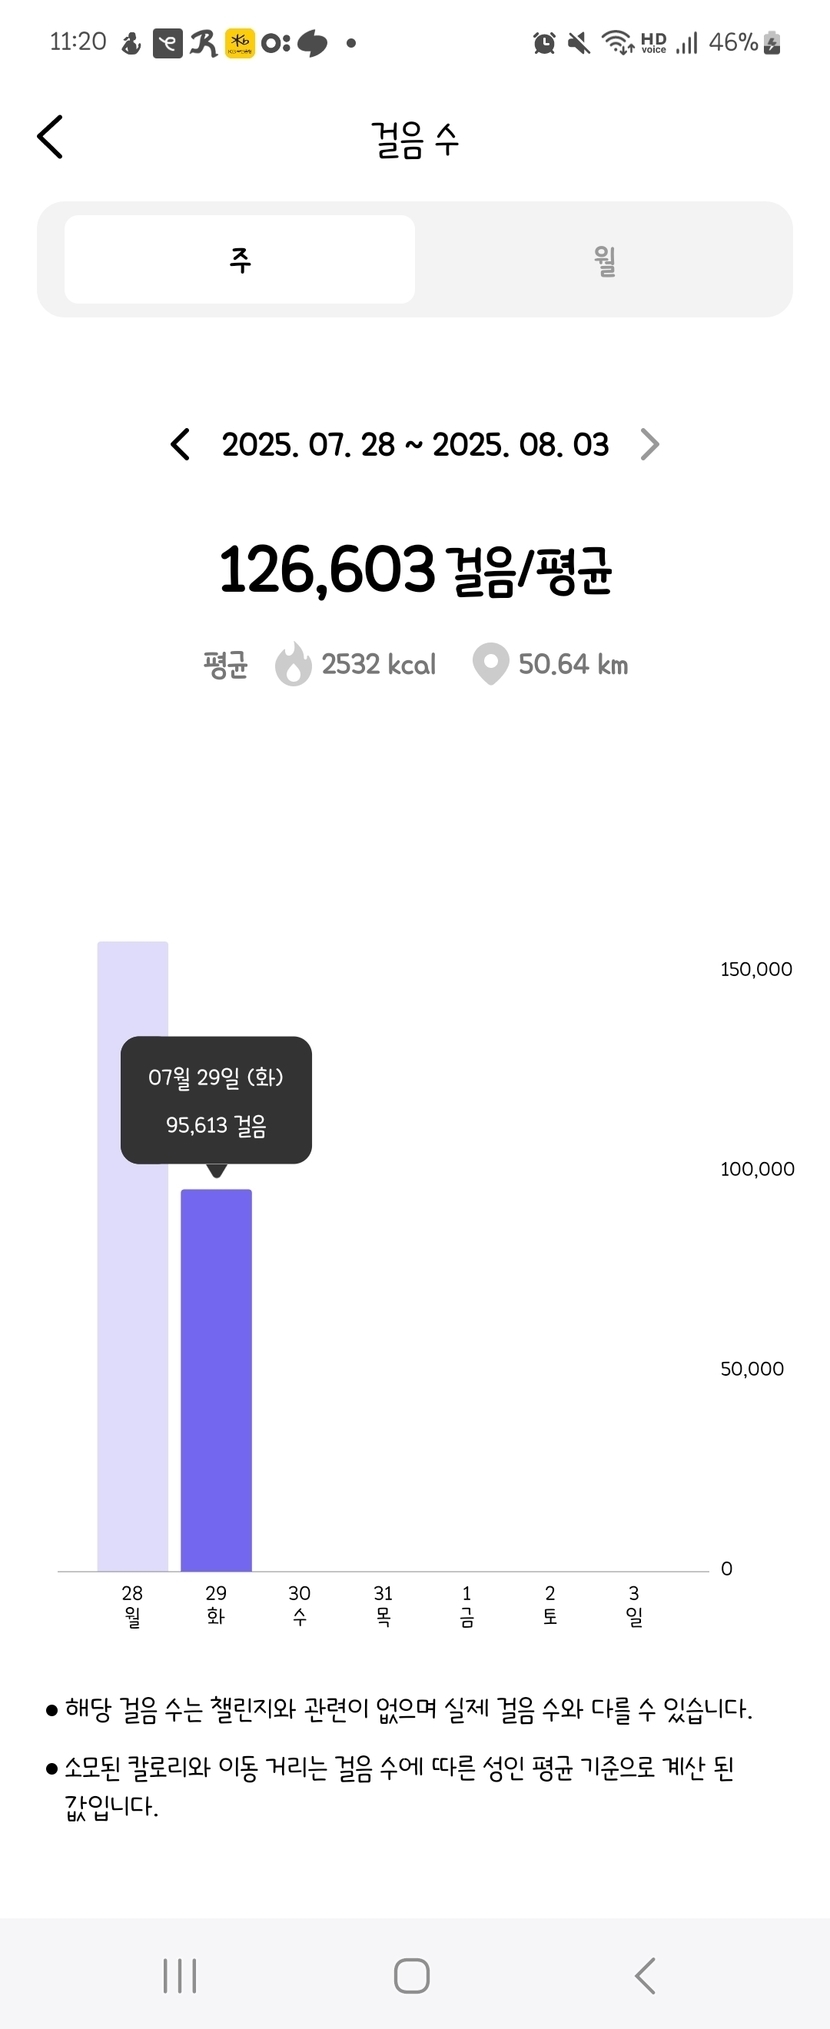Go to the next week range

click(650, 444)
